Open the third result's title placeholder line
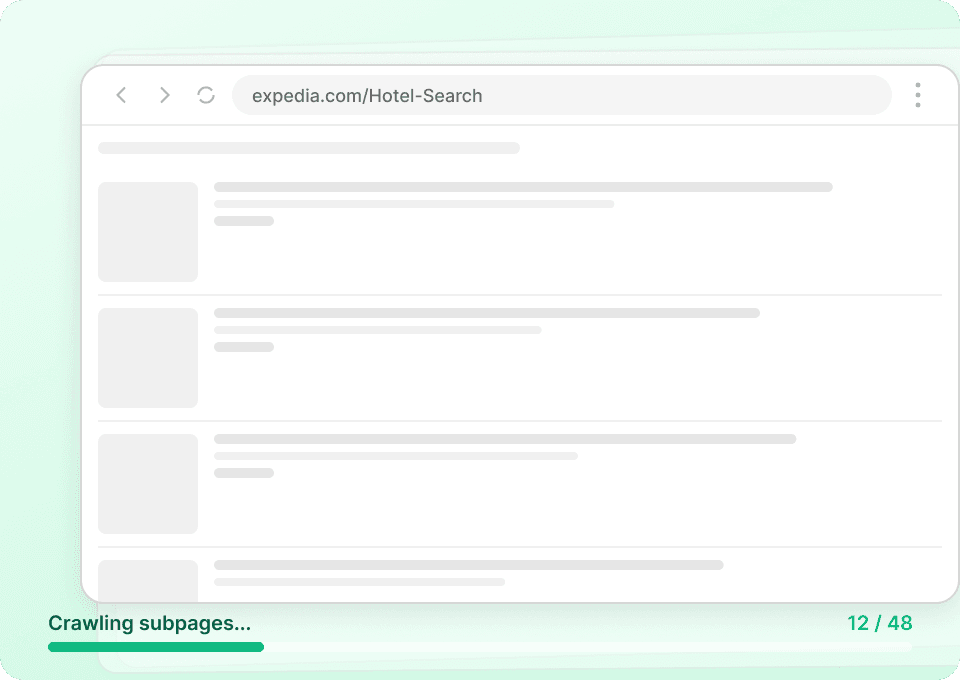Viewport: 960px width, 680px height. coord(505,439)
